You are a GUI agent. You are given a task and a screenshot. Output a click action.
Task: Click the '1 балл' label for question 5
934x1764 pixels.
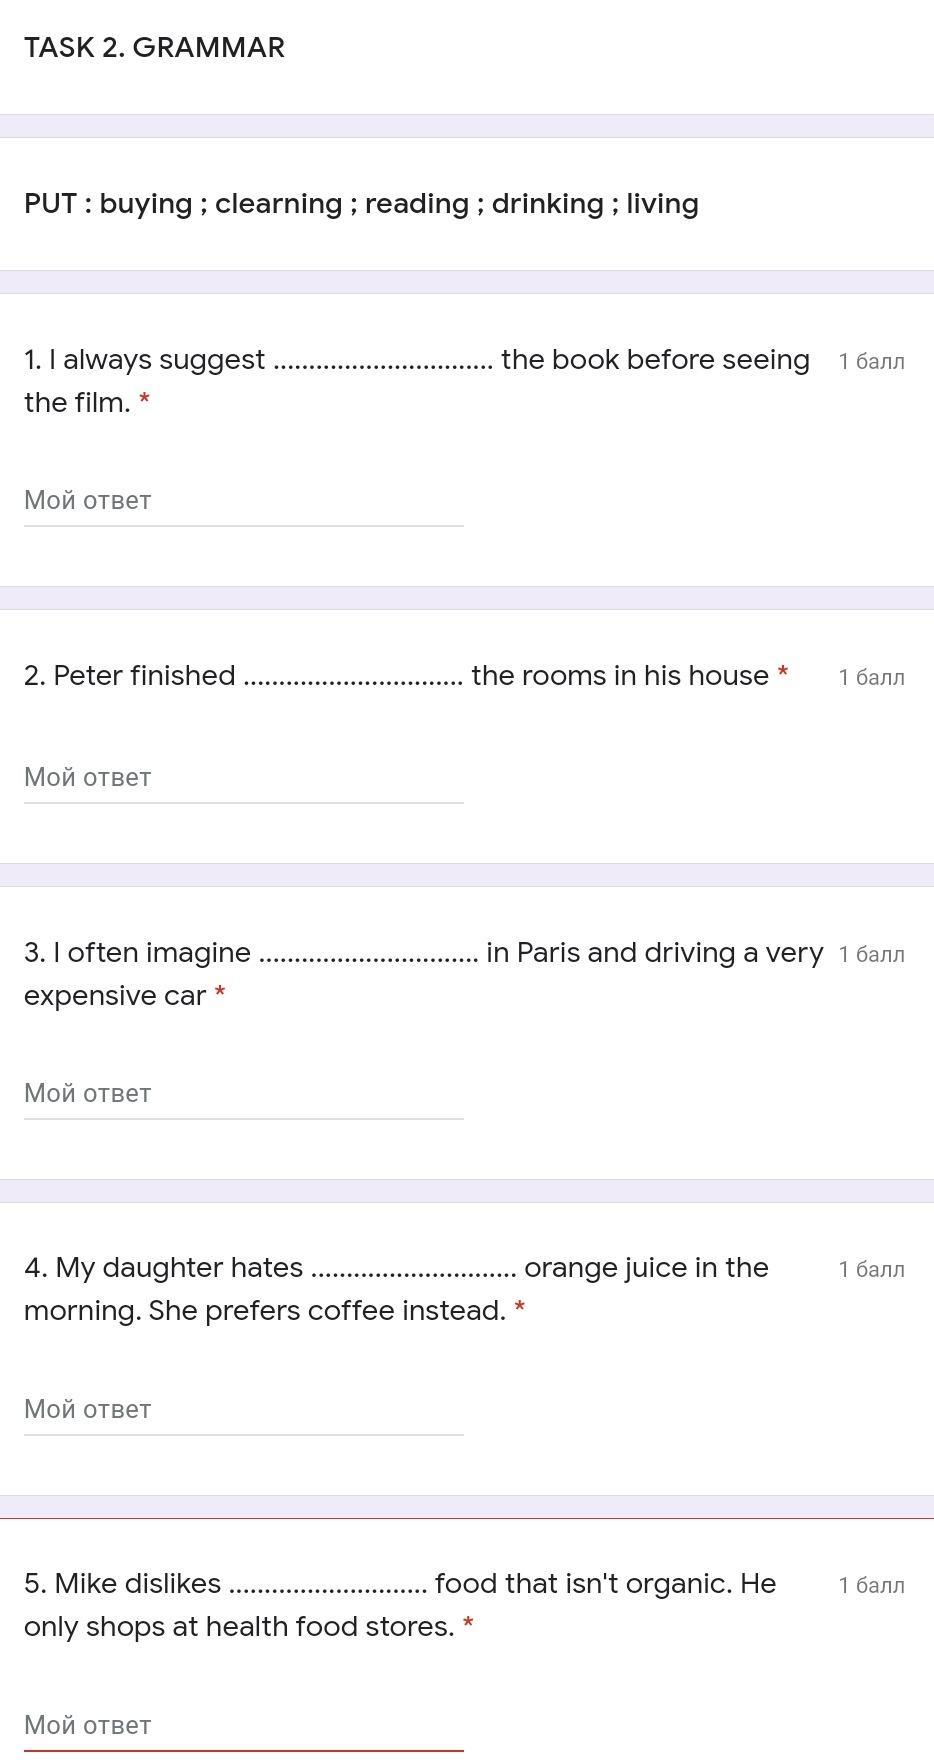click(x=871, y=1586)
